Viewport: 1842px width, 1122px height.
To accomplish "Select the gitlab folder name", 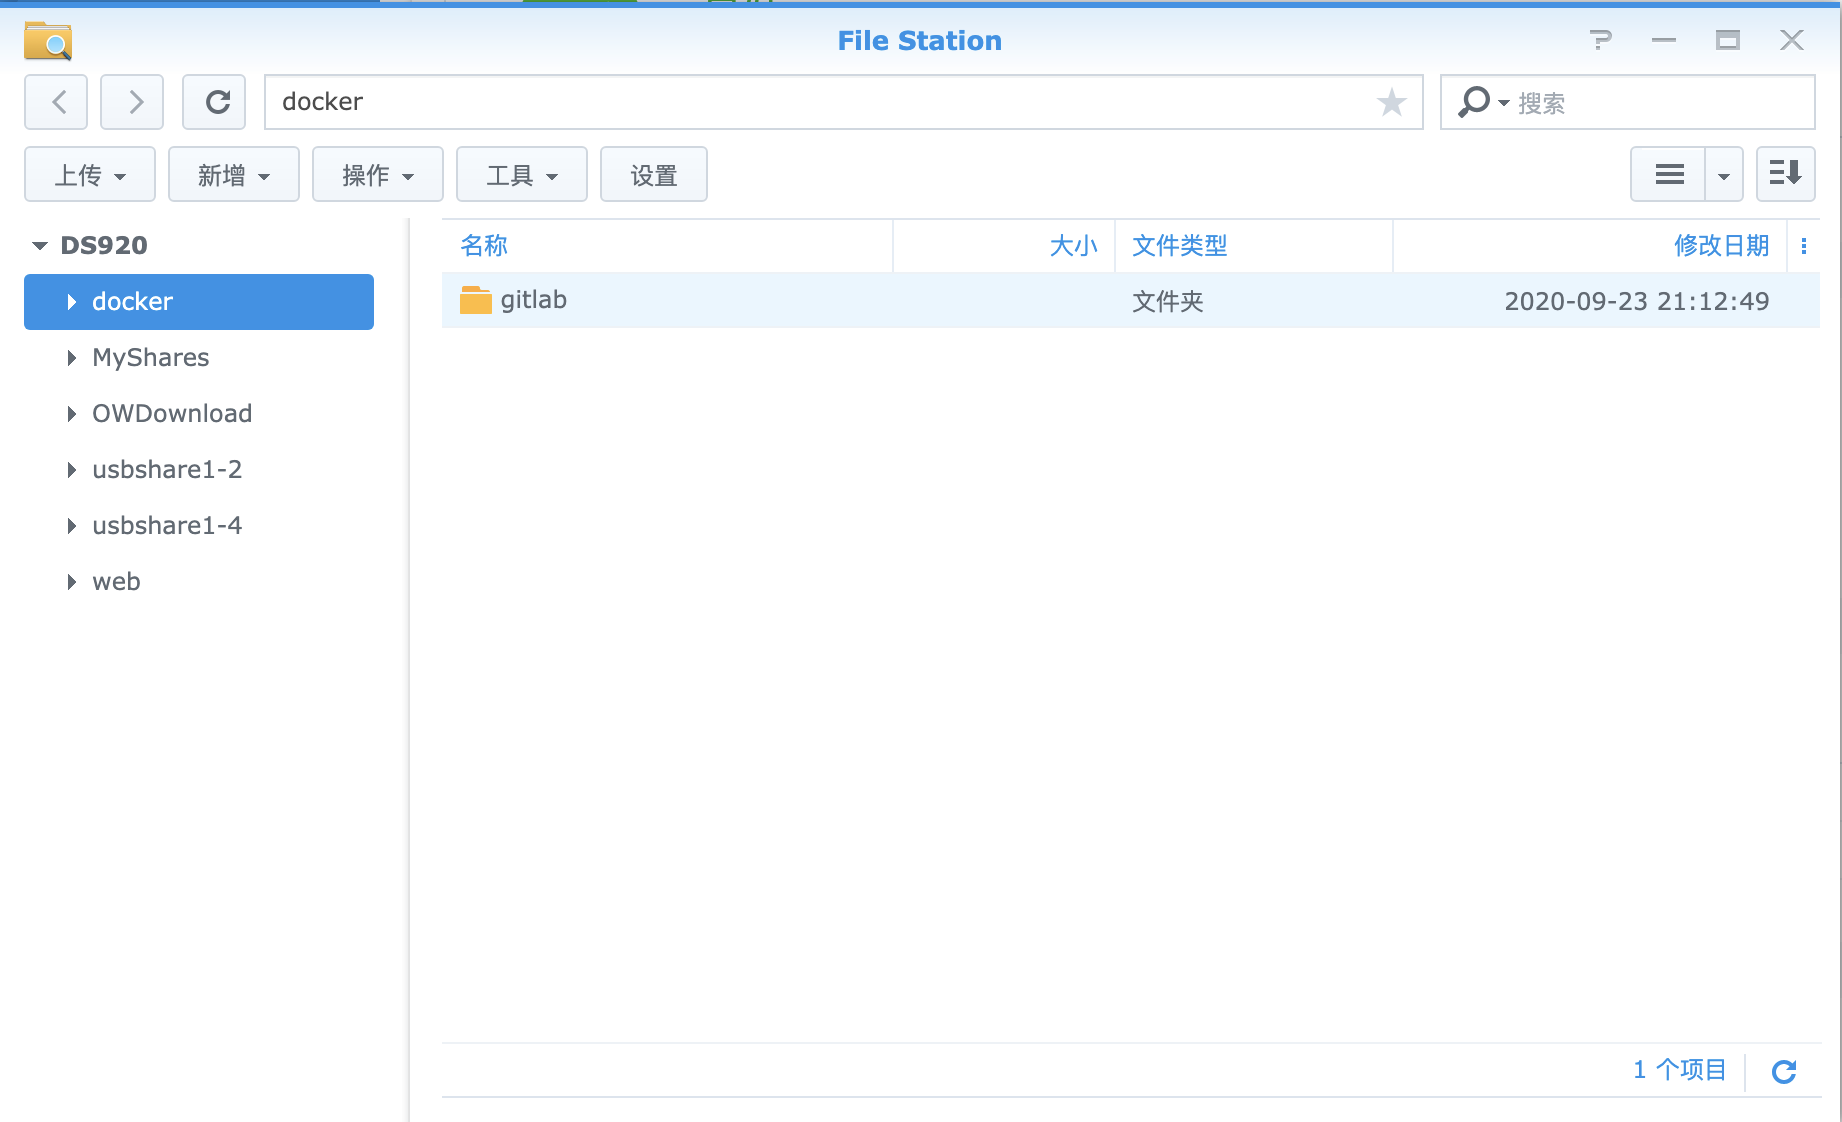I will click(x=534, y=300).
